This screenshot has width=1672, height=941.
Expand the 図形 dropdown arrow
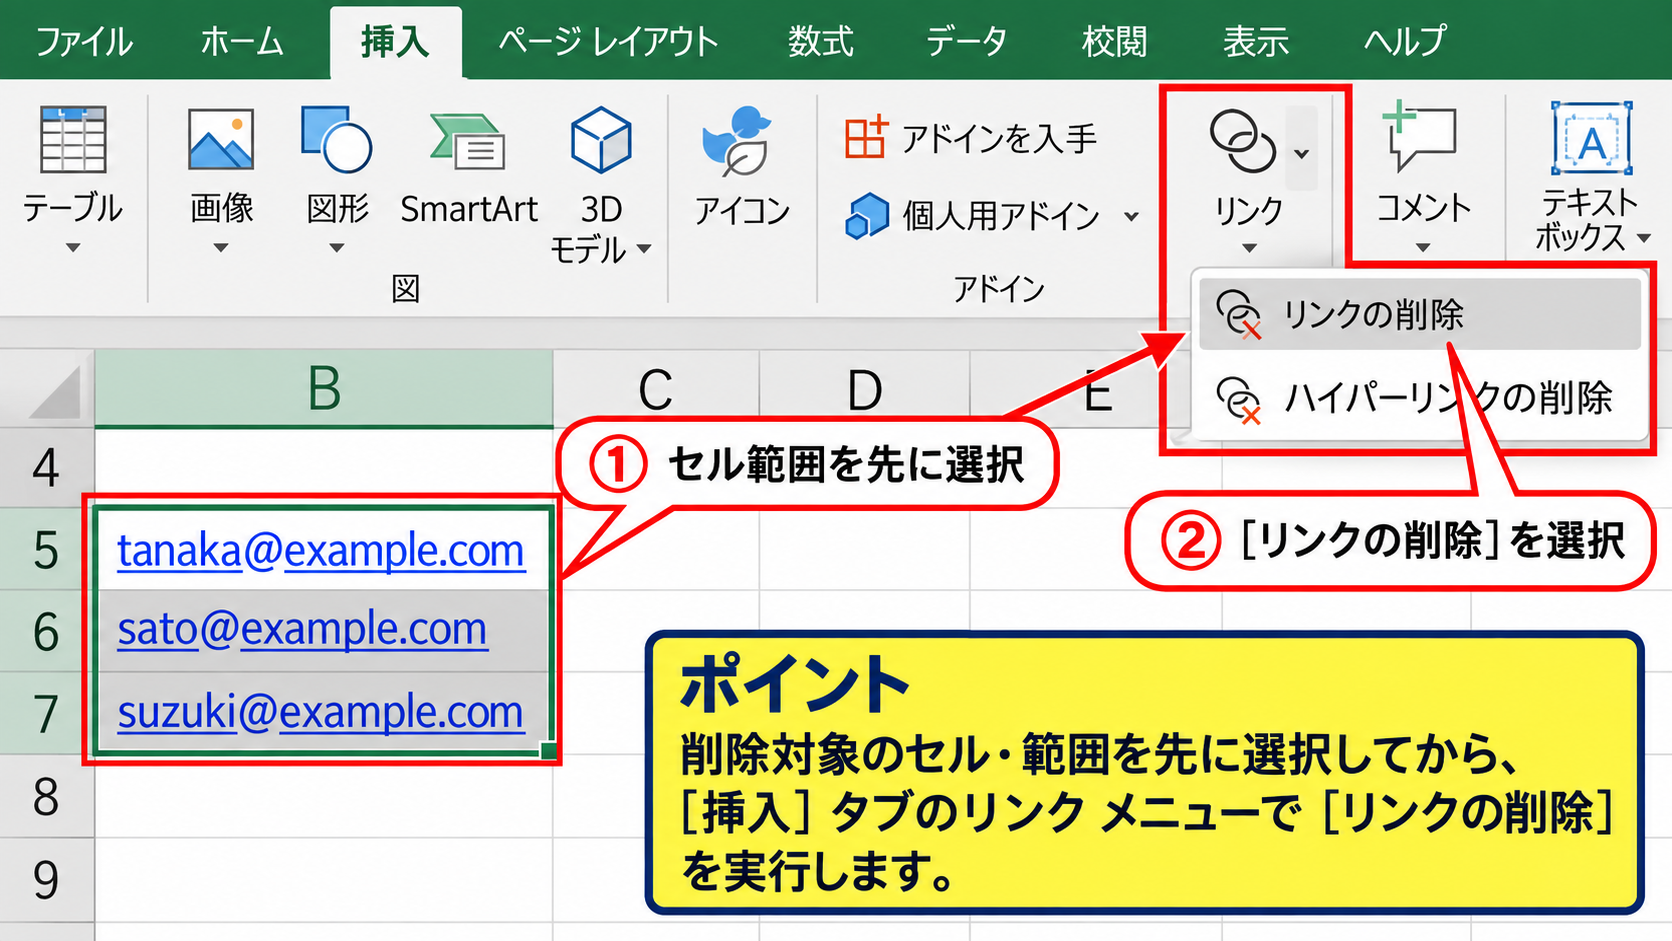pos(337,248)
